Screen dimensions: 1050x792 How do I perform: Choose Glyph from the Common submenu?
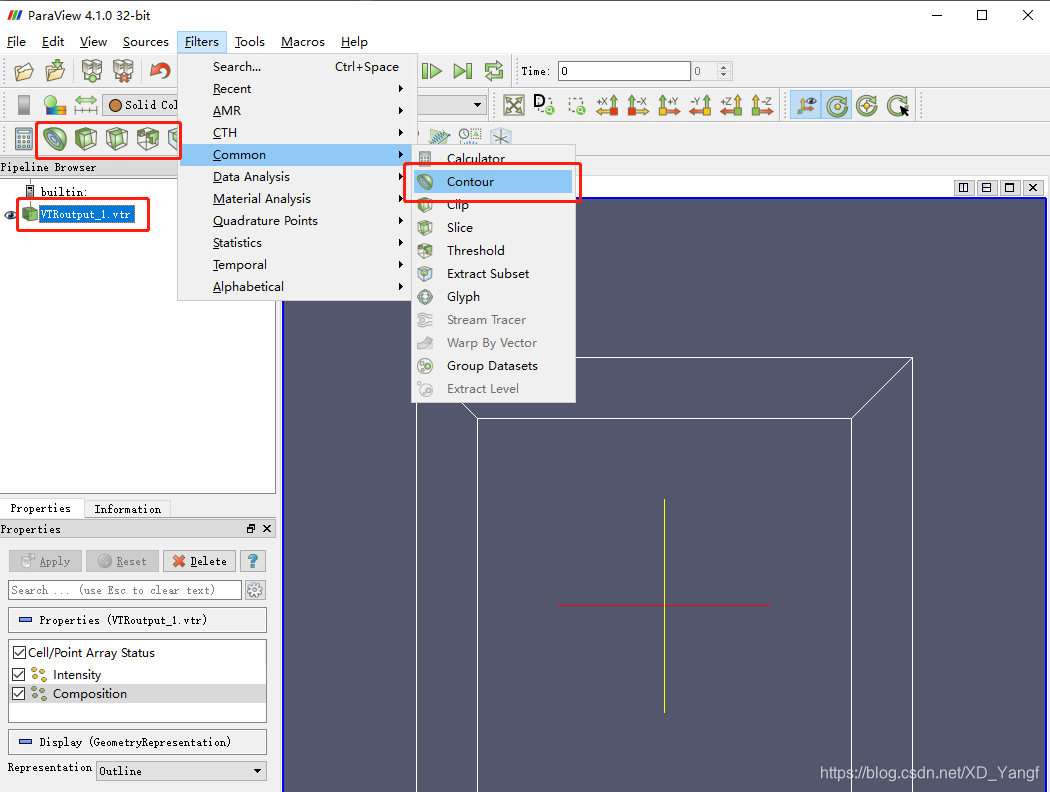click(x=493, y=297)
